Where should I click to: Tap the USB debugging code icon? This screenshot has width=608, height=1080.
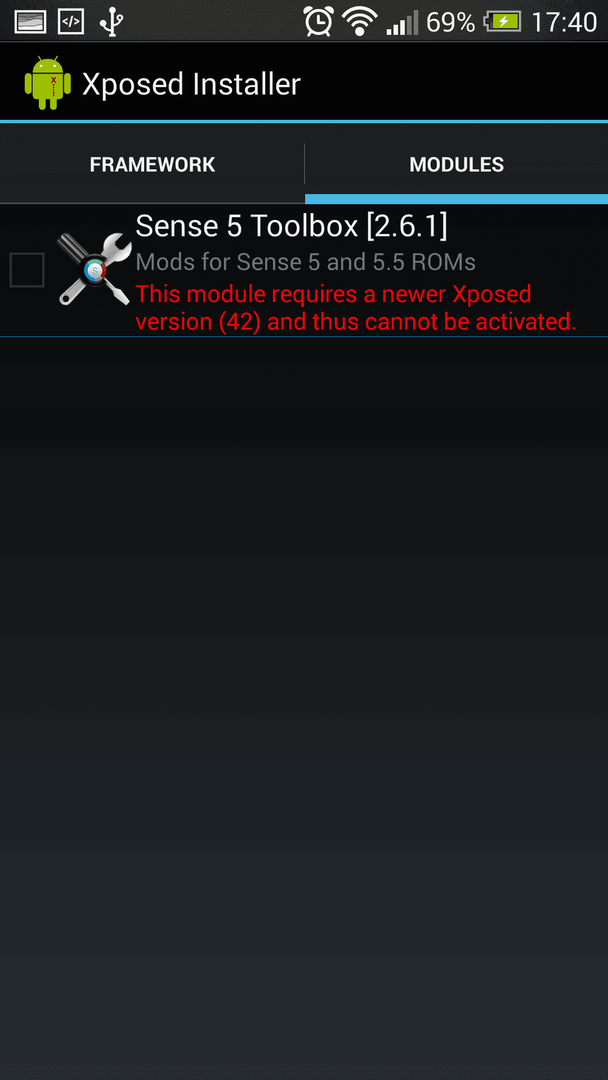(71, 21)
